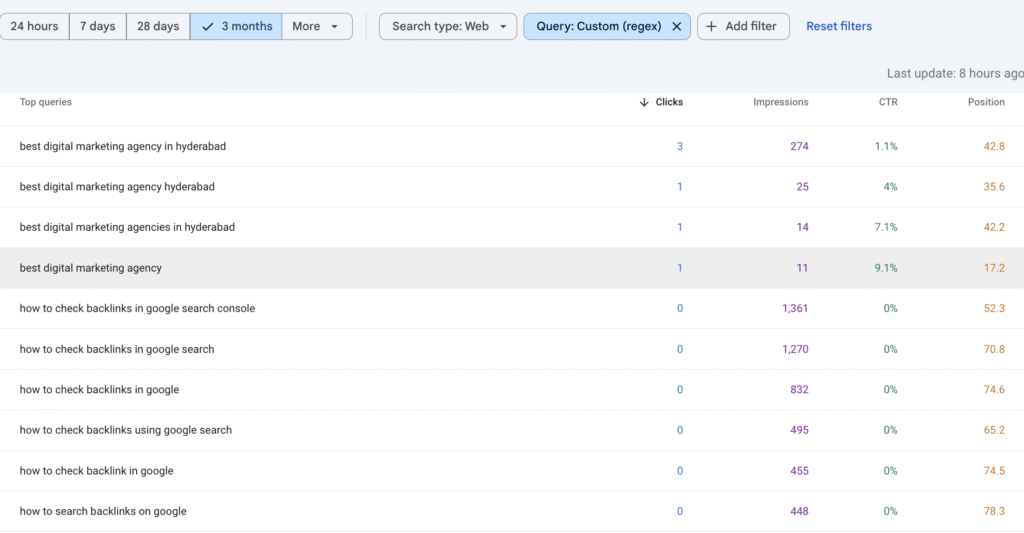Click the Clicks sort arrow icon
Image resolution: width=1024 pixels, height=533 pixels.
(x=644, y=102)
